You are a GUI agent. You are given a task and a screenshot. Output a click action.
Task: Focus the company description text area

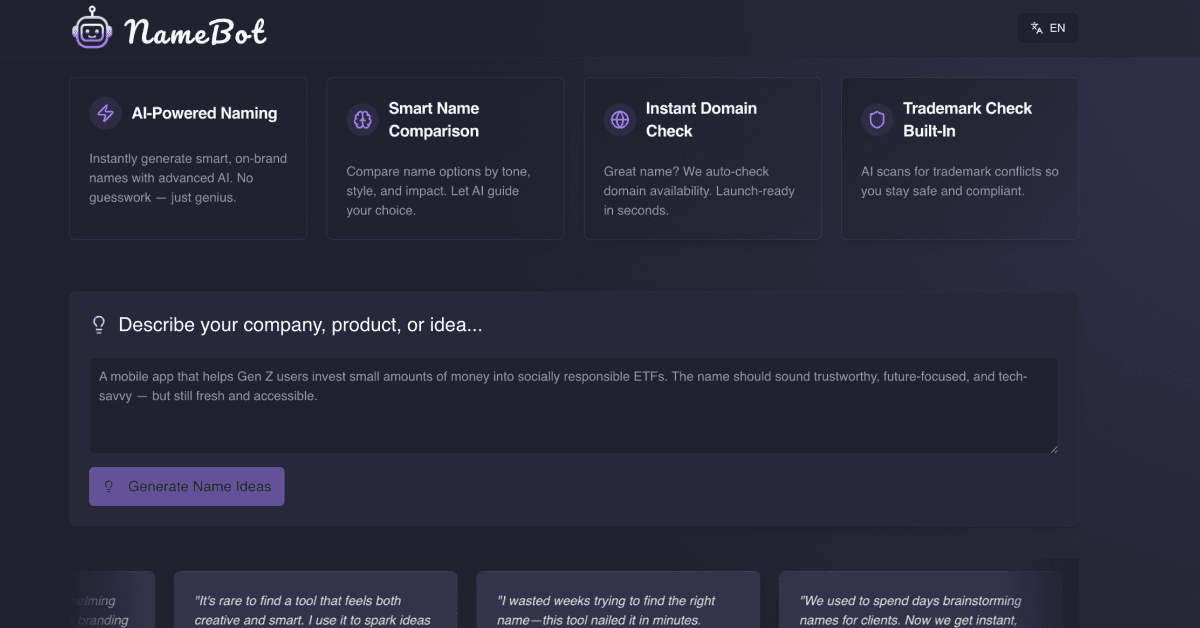574,406
